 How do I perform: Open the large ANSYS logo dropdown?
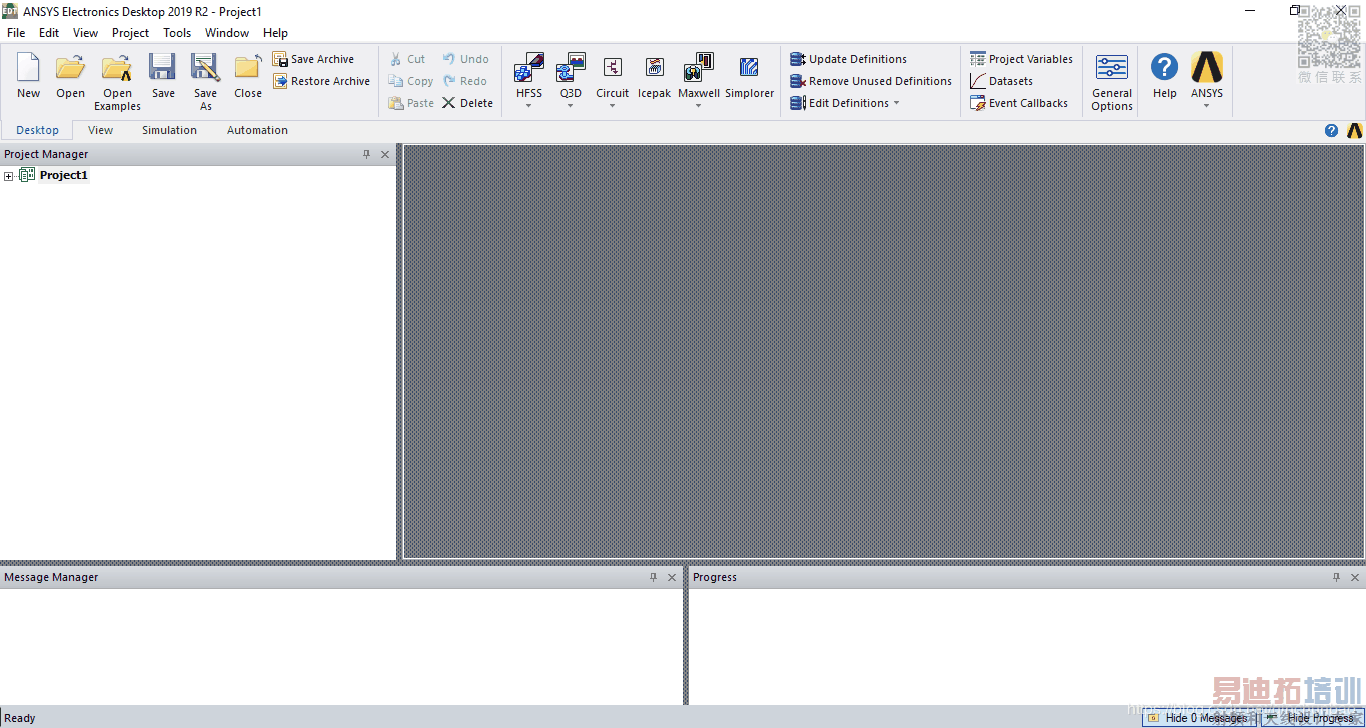1206,106
